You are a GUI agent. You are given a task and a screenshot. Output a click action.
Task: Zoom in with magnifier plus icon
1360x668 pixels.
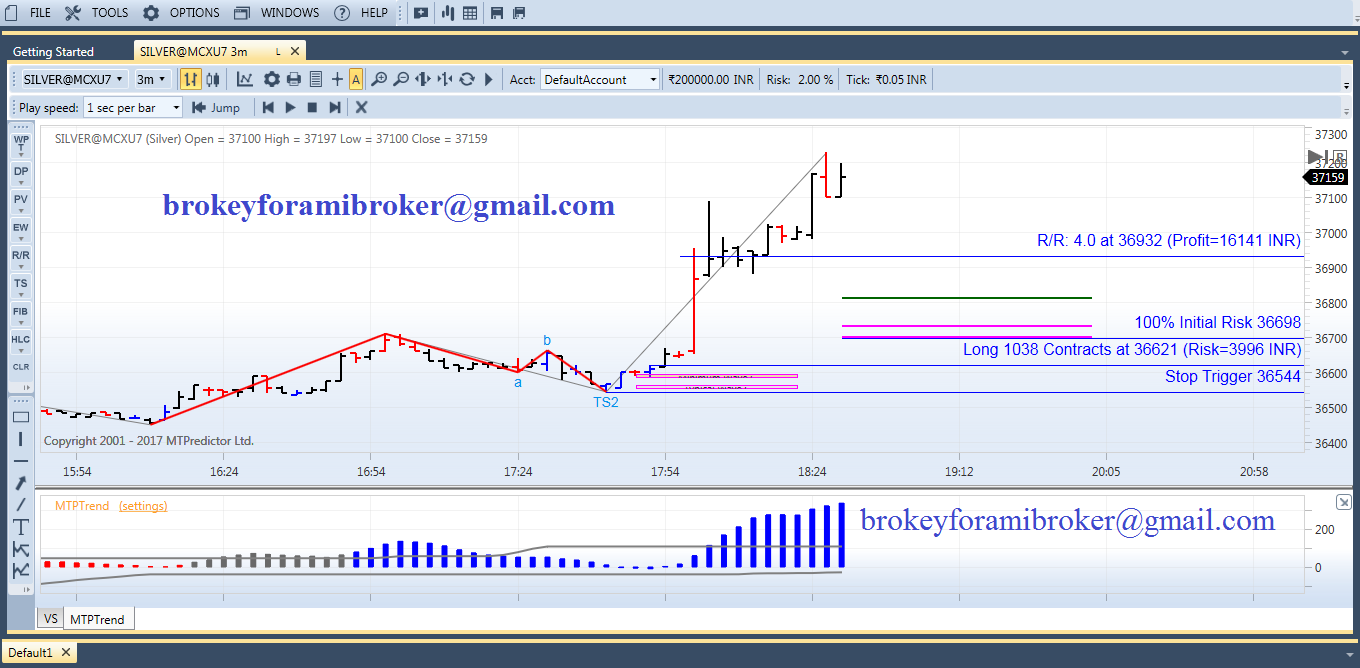point(379,79)
